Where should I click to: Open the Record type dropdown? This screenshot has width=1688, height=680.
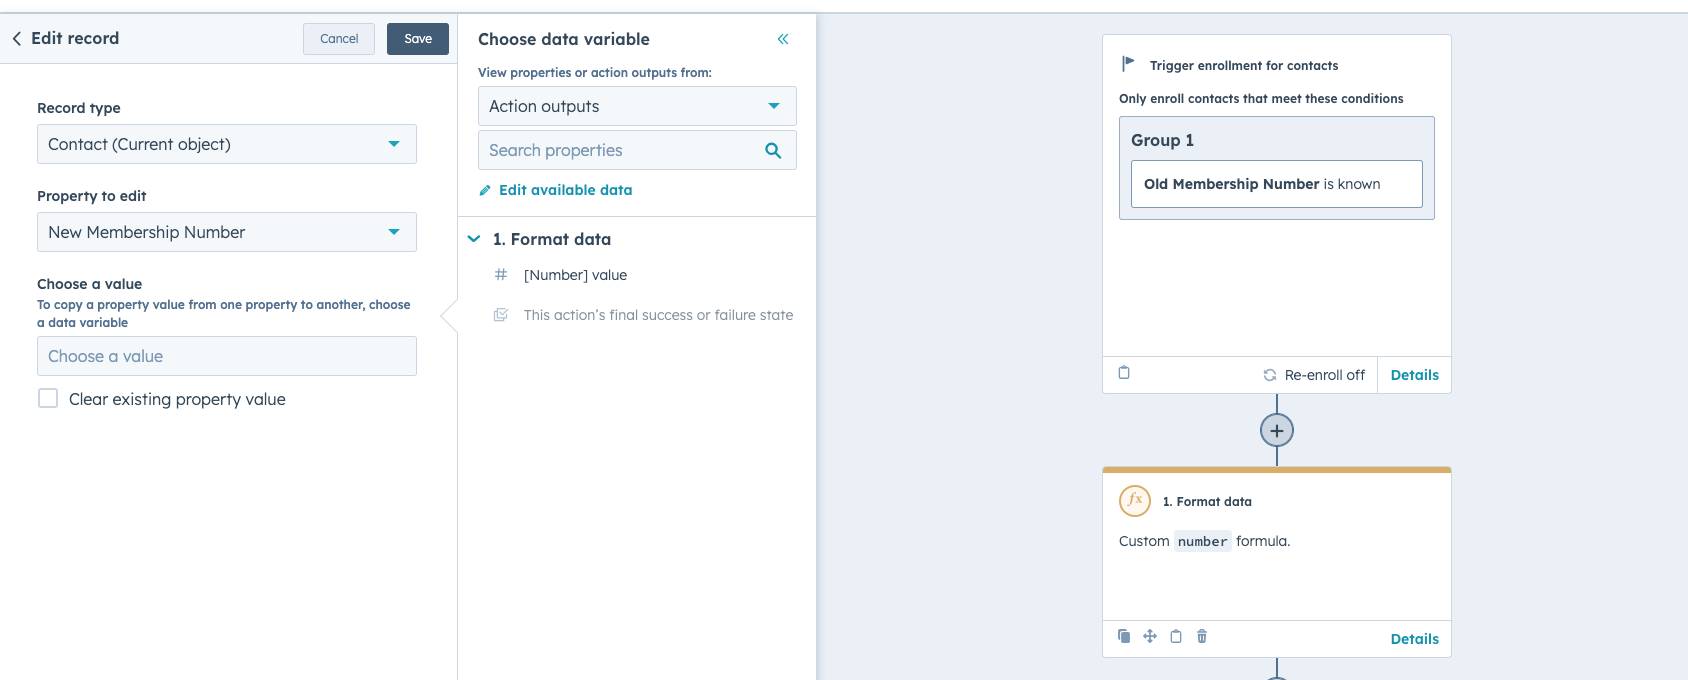tap(227, 144)
